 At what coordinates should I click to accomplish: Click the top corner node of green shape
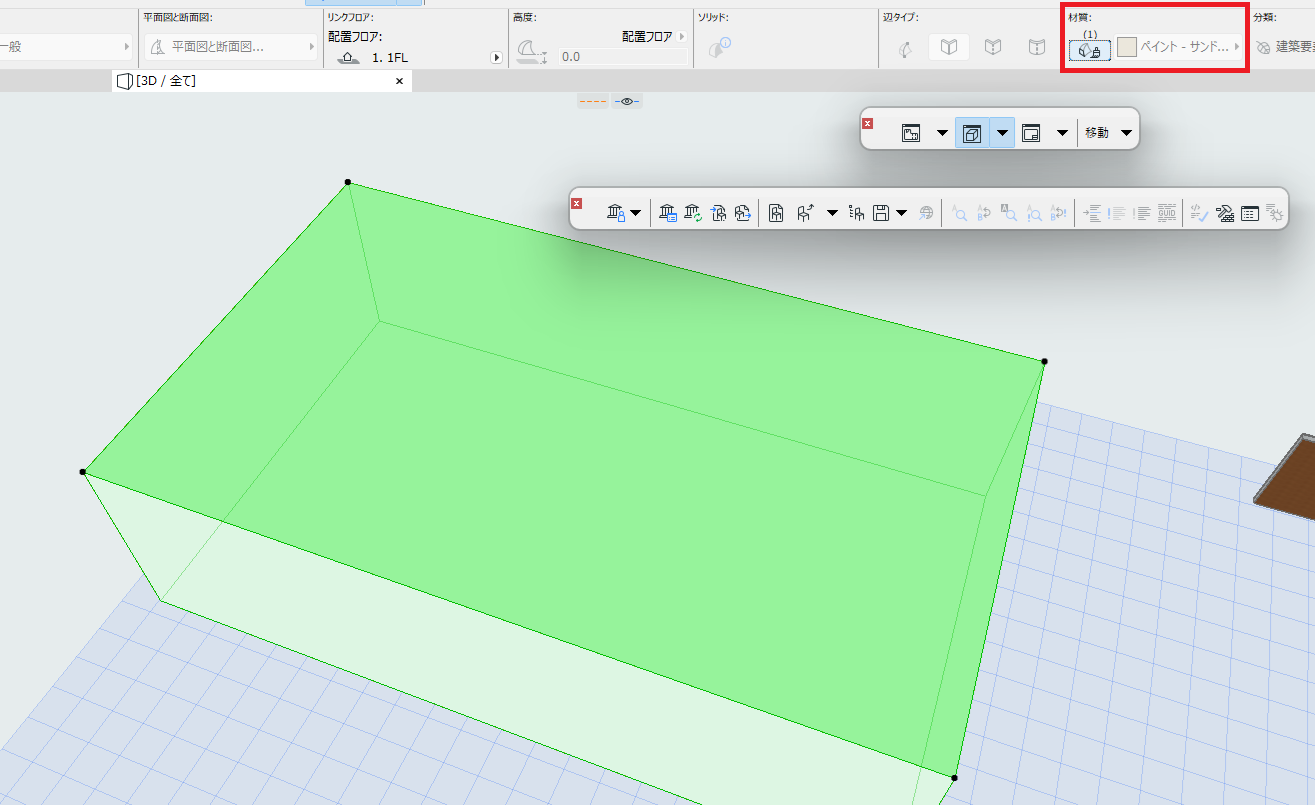(x=348, y=182)
